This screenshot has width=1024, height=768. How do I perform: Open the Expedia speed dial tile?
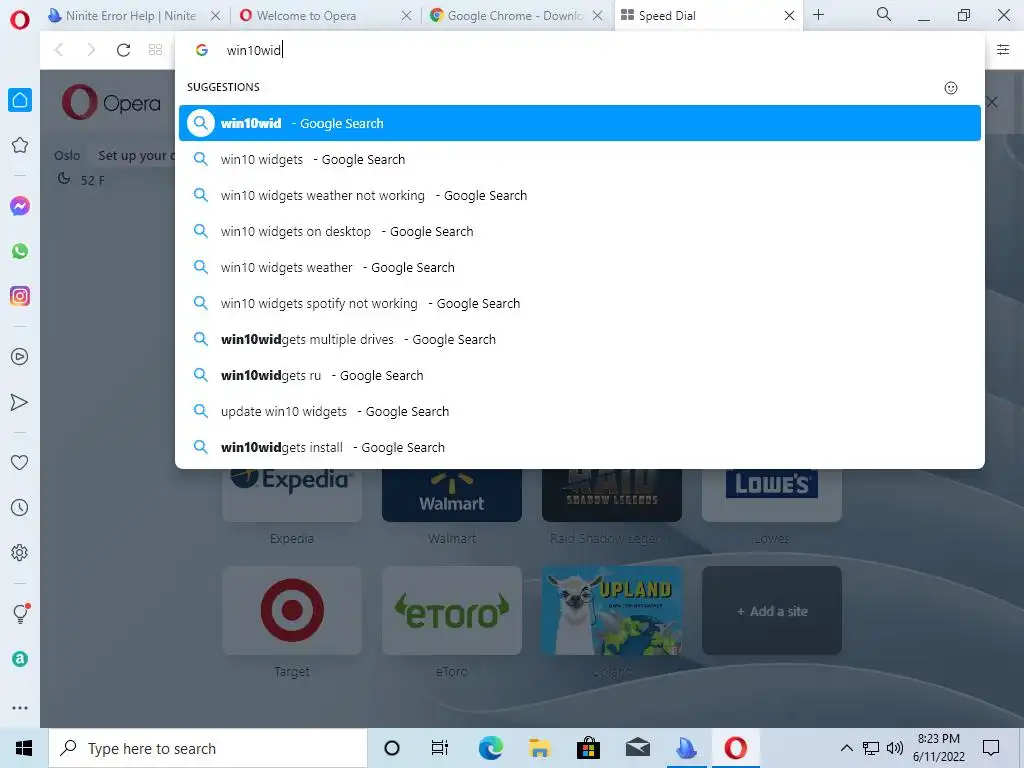click(292, 495)
